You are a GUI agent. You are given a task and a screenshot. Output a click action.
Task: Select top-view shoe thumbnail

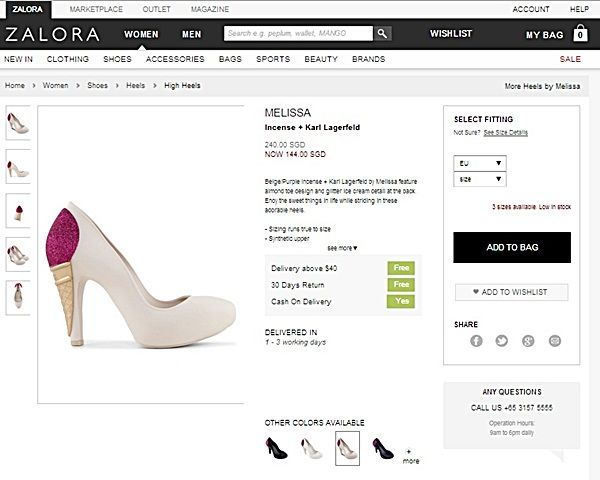click(x=18, y=298)
